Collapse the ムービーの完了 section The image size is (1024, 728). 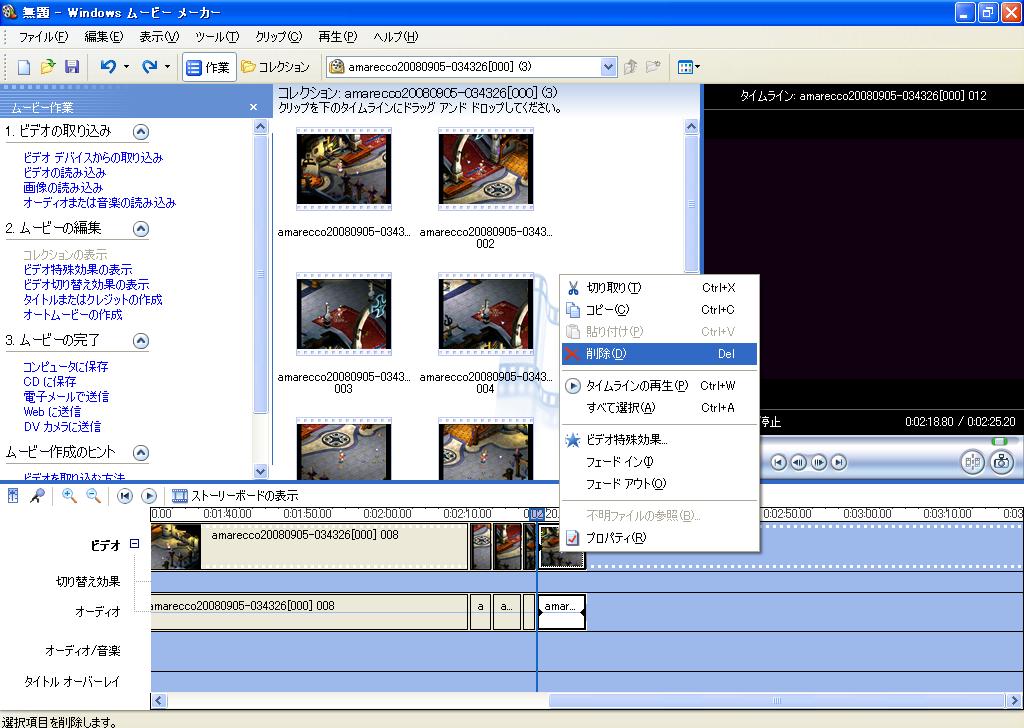tap(140, 341)
